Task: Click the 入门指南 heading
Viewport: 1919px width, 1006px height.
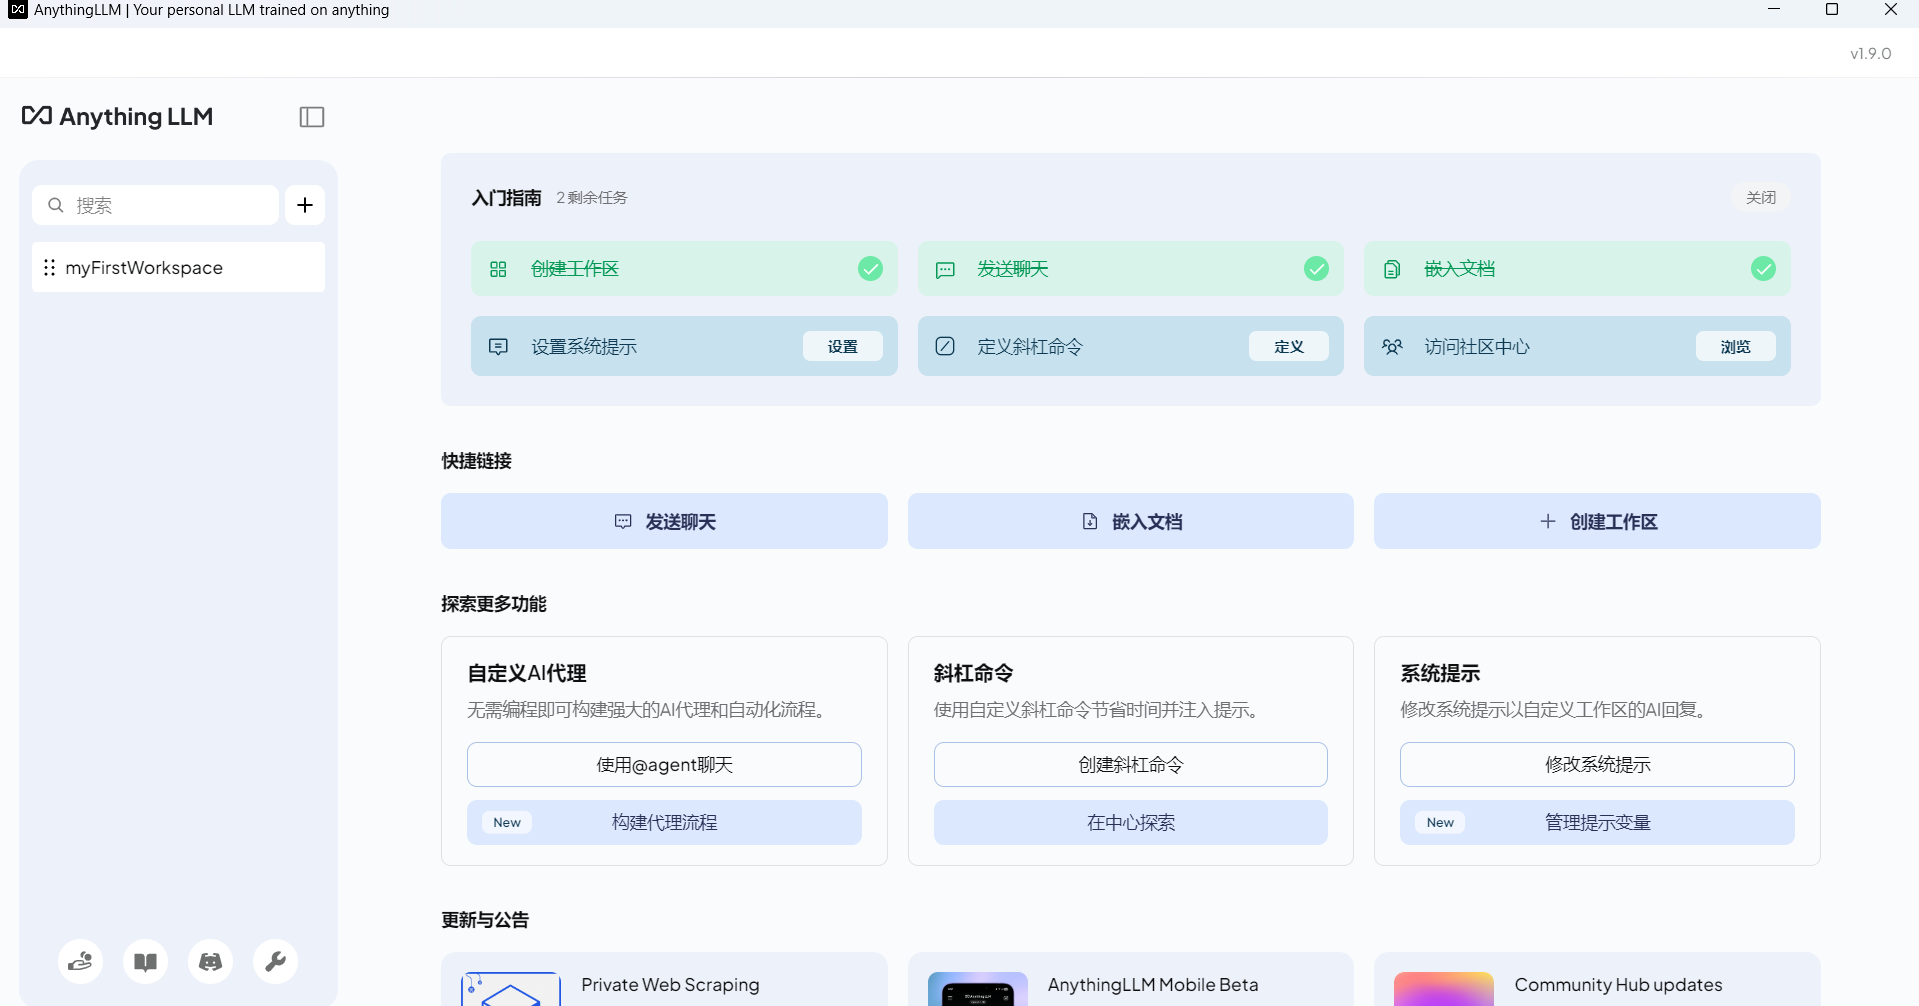Action: [507, 198]
